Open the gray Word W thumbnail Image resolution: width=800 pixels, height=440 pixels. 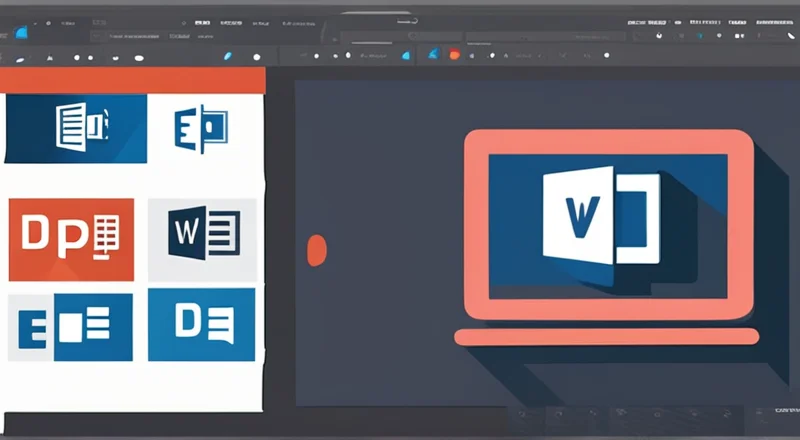(x=203, y=240)
